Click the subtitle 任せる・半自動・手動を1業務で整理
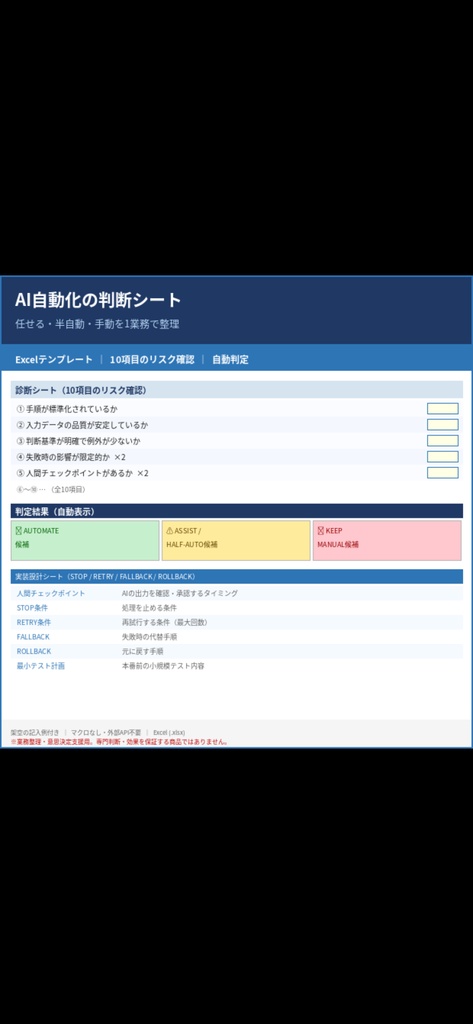 [97, 324]
